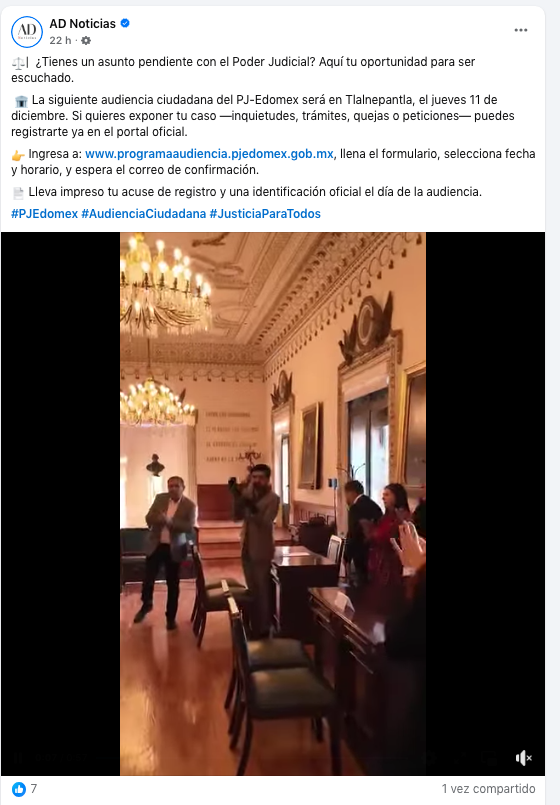Click the pointing hand emoji before 'Ingresa a'
The image size is (560, 805).
pyautogui.click(x=18, y=155)
